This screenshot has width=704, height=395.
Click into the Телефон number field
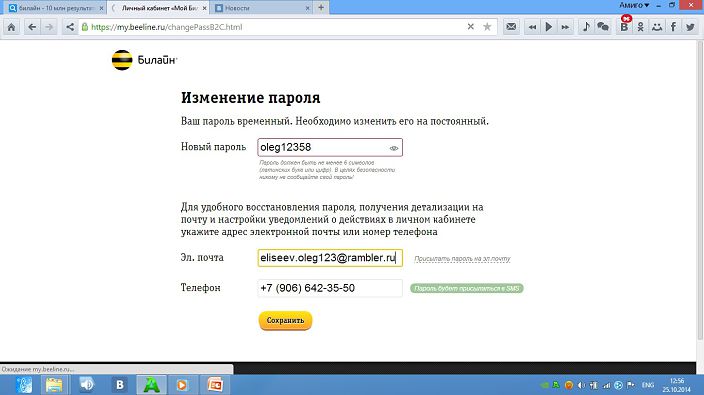(x=330, y=288)
